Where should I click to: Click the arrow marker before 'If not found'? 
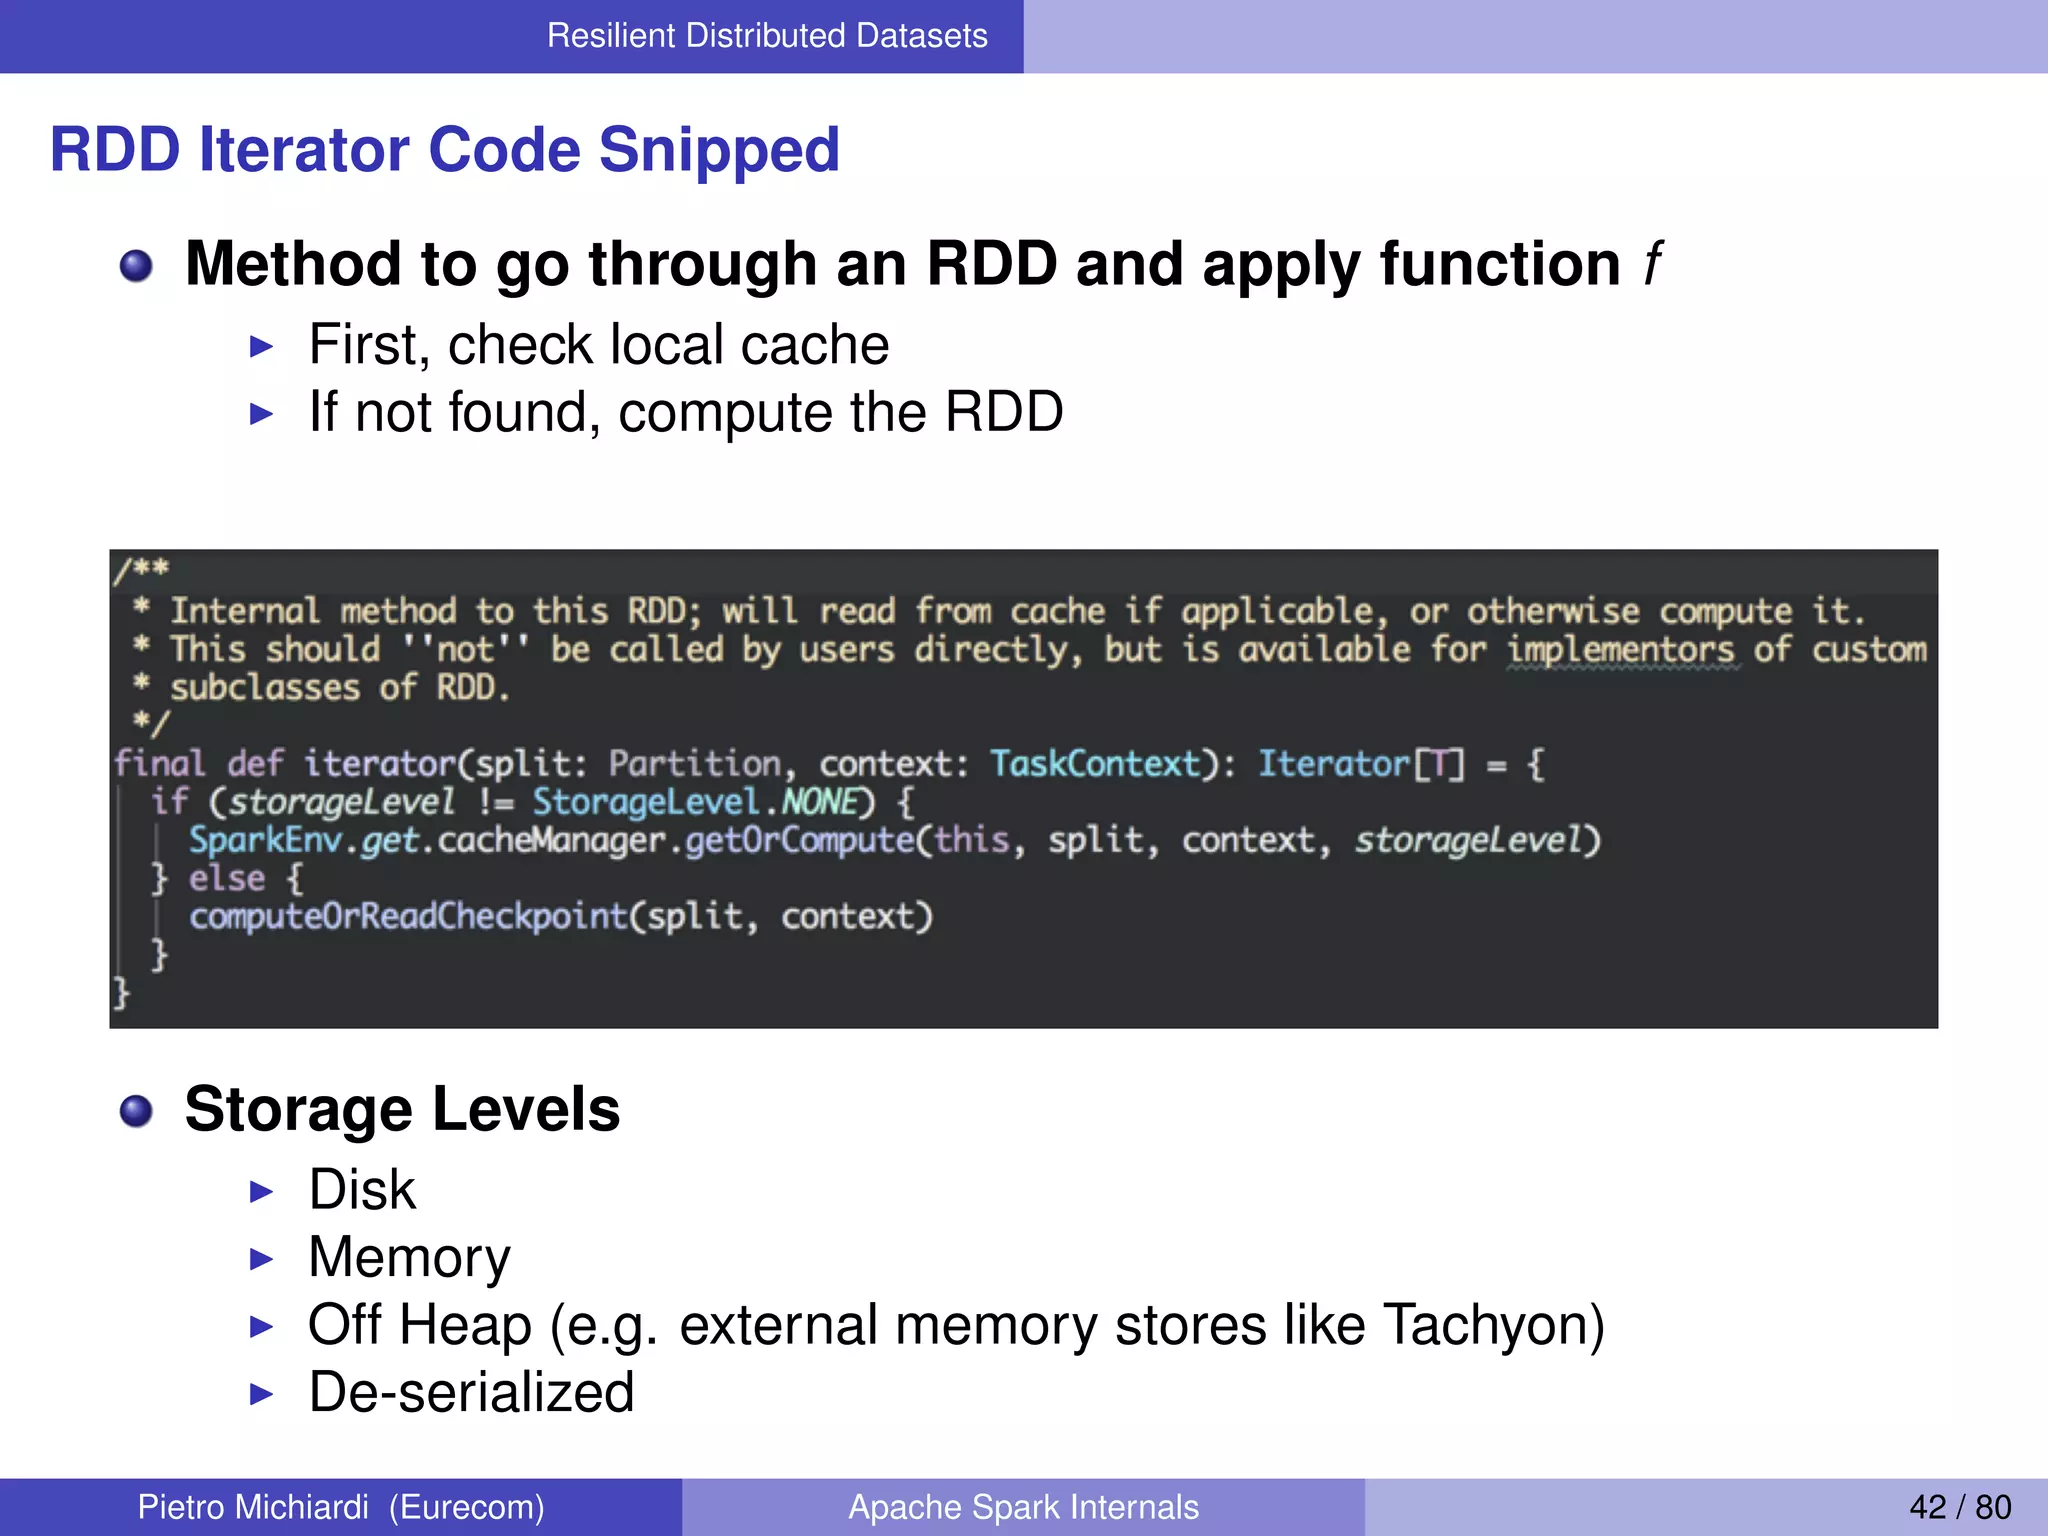point(261,414)
